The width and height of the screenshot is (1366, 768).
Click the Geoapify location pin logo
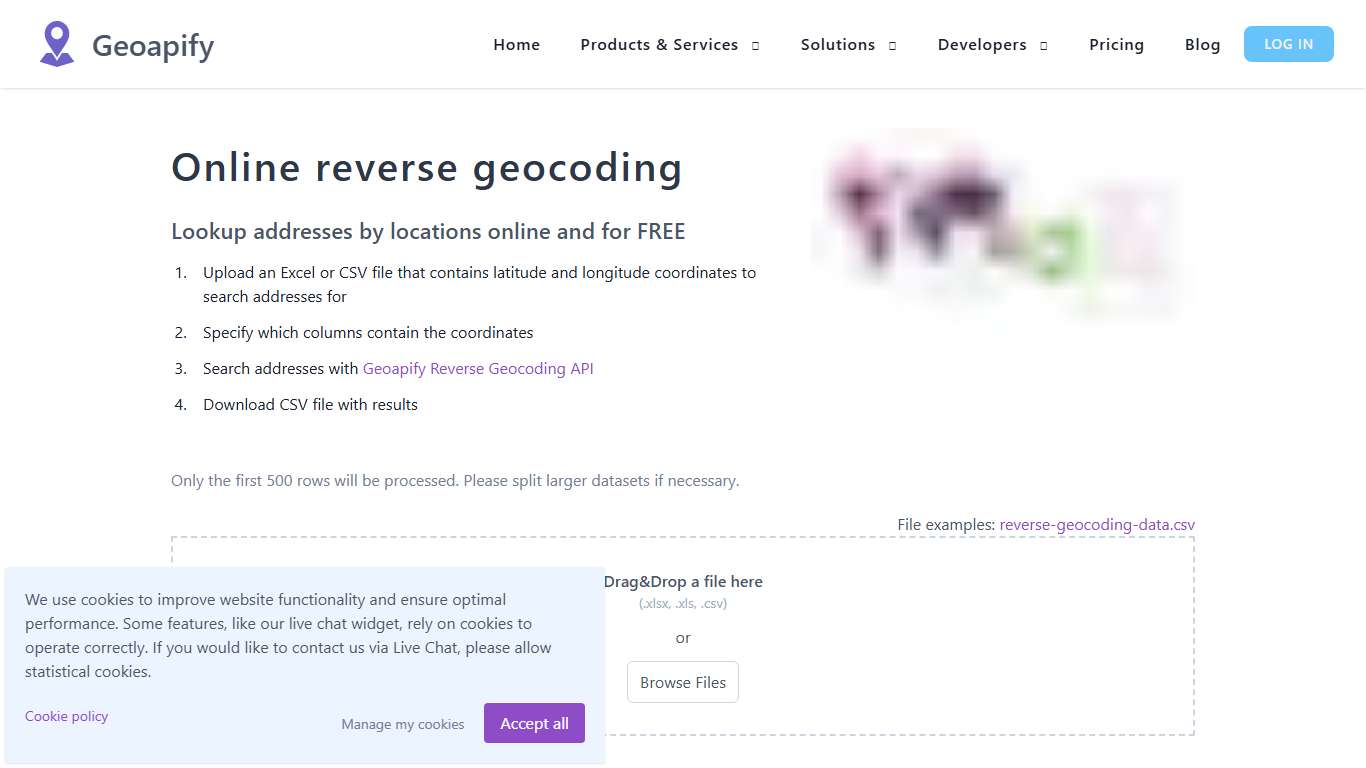tap(57, 43)
